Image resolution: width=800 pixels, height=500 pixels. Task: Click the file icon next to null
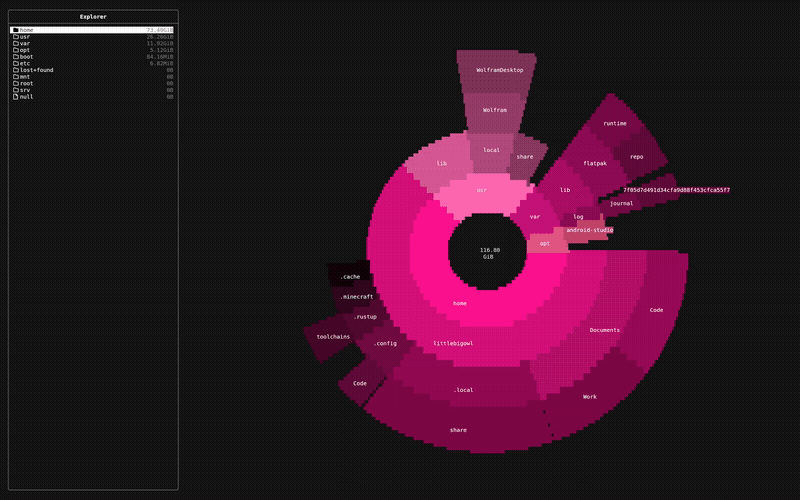pyautogui.click(x=15, y=97)
